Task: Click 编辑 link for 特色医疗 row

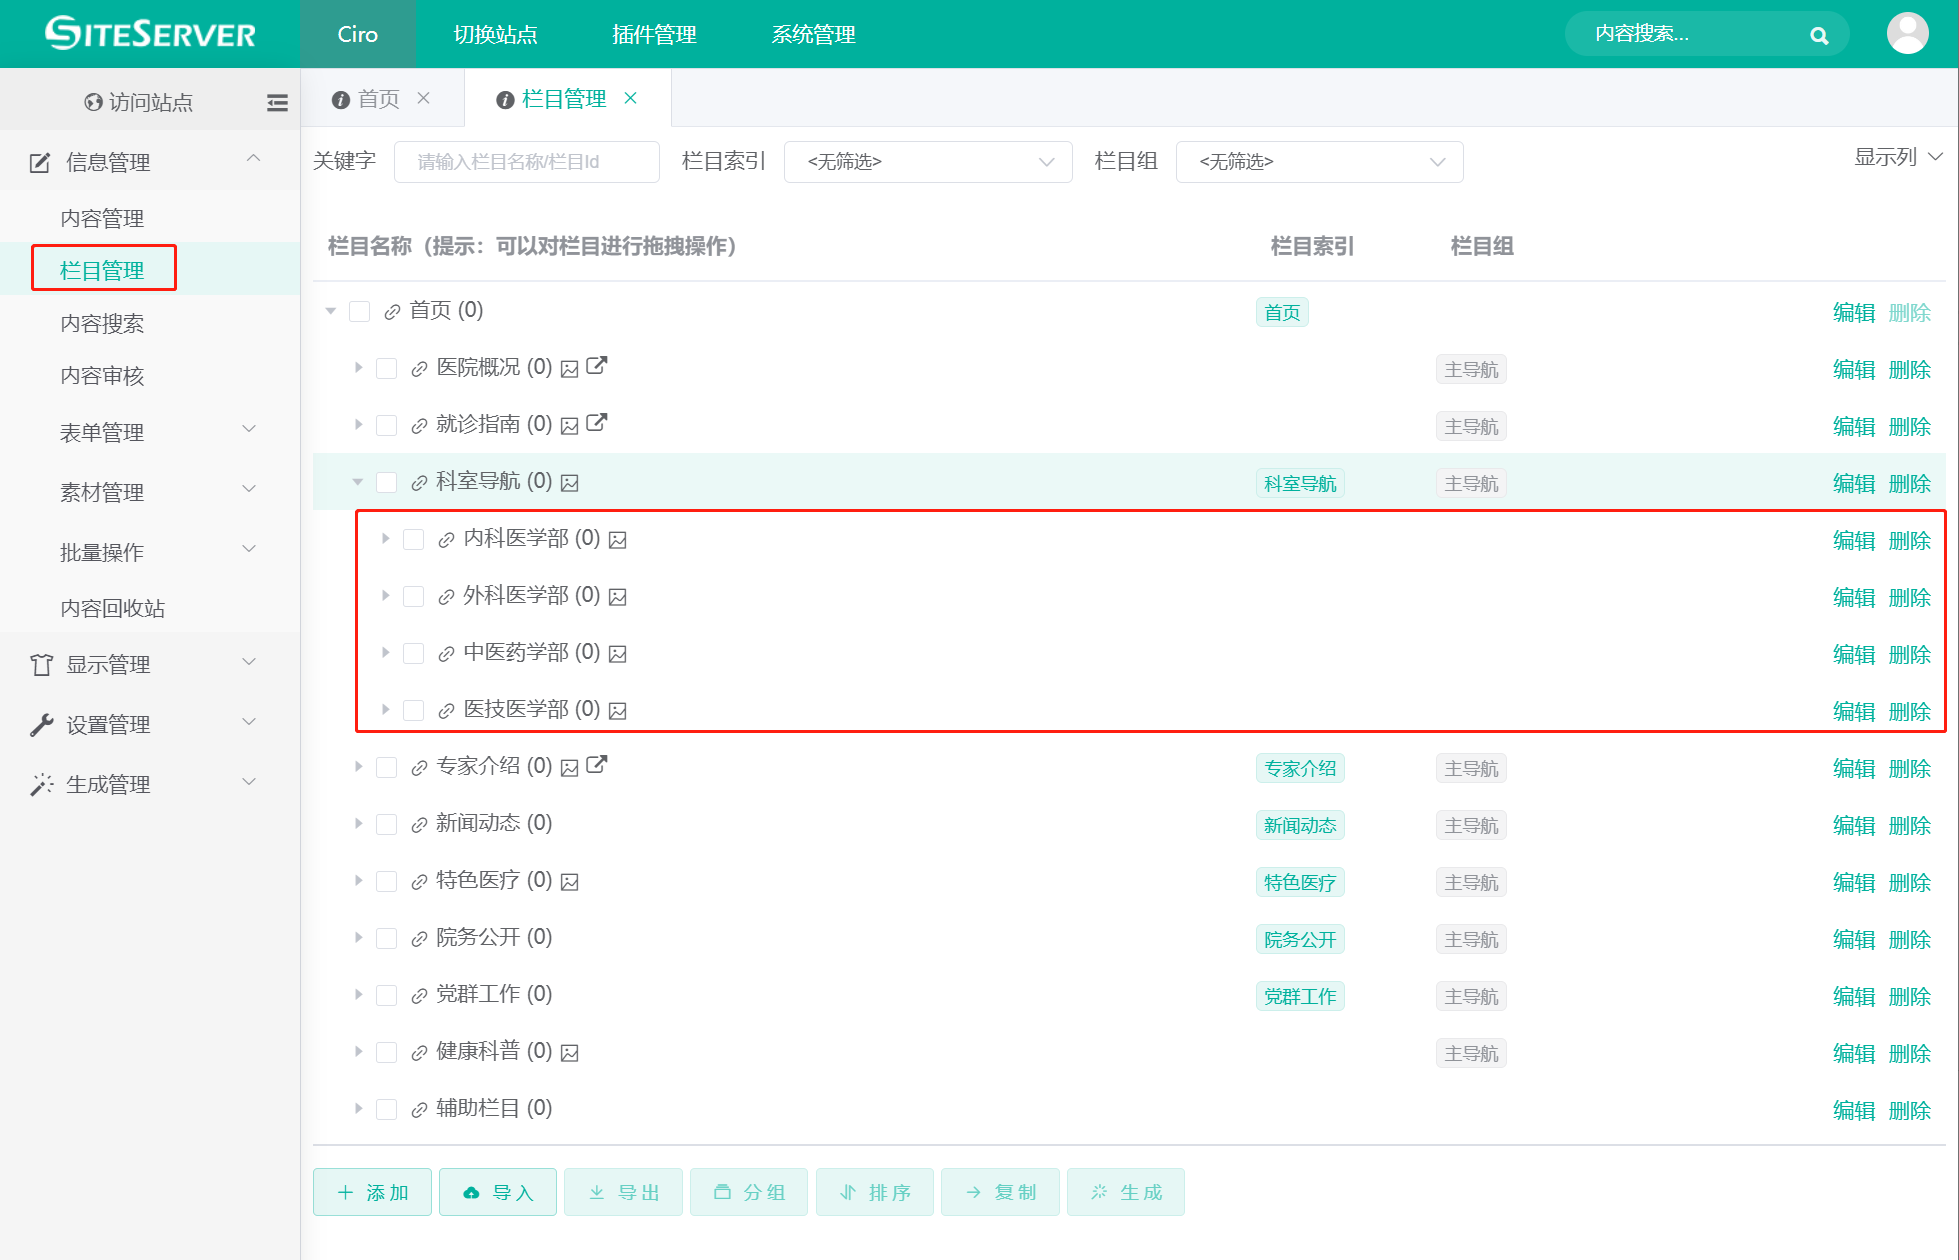Action: (1853, 883)
